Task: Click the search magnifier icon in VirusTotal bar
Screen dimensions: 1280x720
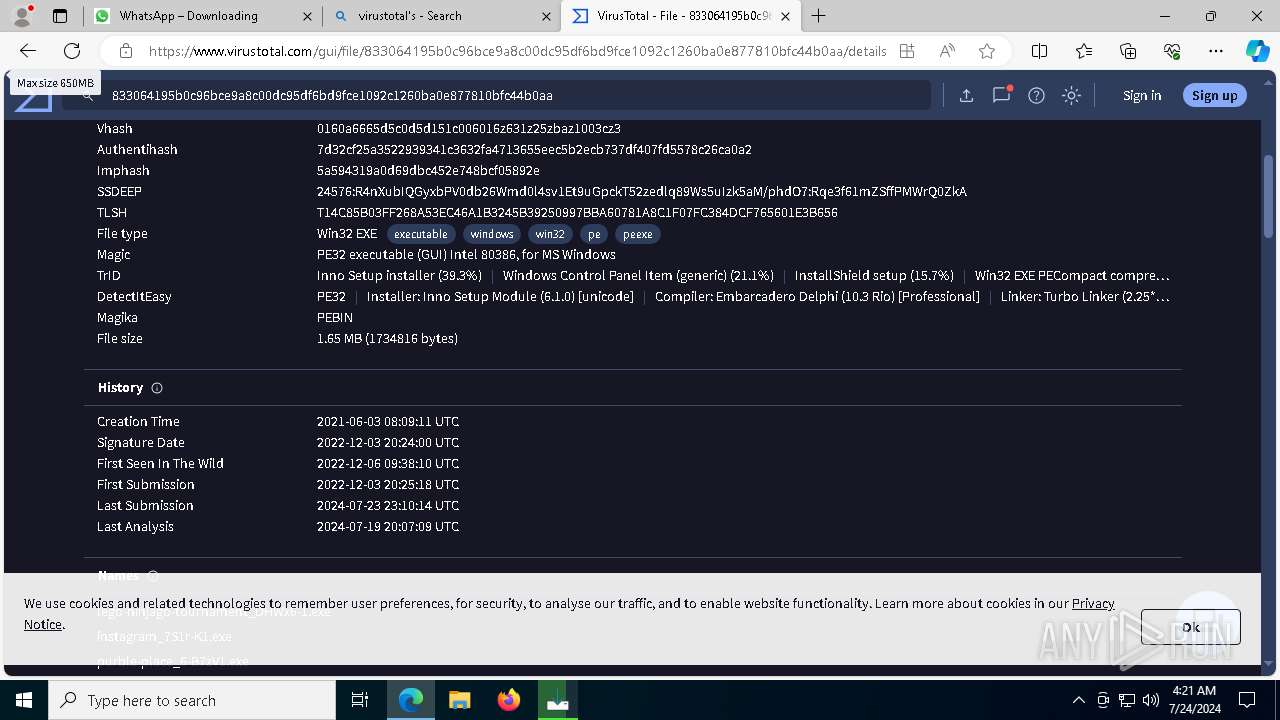Action: point(88,95)
